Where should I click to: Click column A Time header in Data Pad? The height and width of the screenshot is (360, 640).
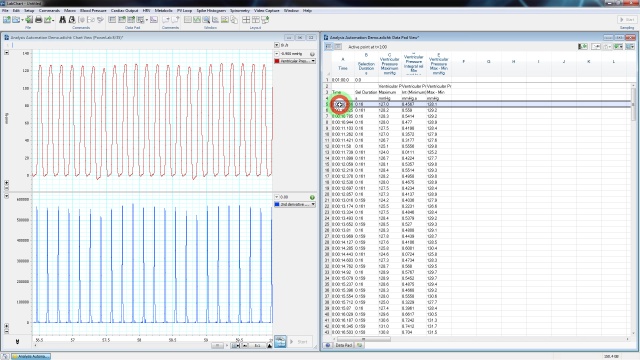(342, 64)
